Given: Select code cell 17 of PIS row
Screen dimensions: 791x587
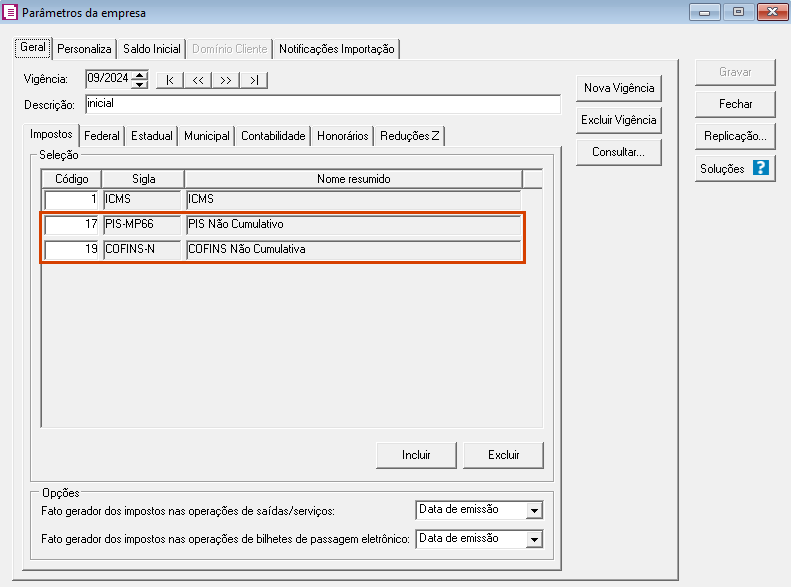Looking at the screenshot, I should tap(71, 224).
